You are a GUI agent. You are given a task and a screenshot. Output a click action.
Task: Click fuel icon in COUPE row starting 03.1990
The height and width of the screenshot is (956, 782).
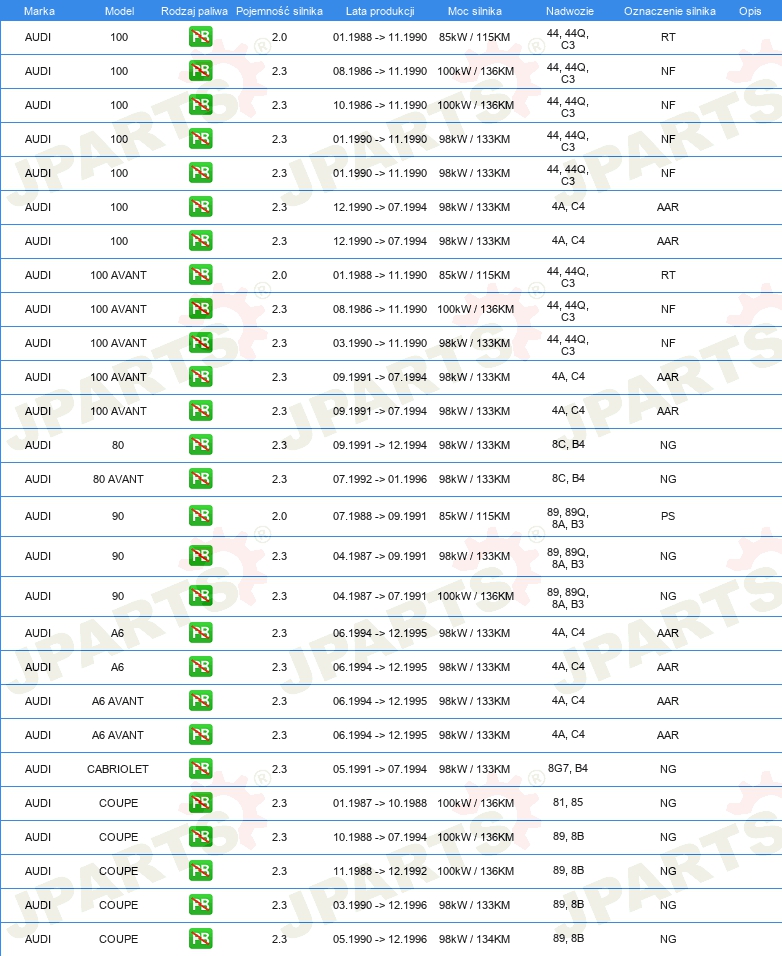[x=201, y=905]
